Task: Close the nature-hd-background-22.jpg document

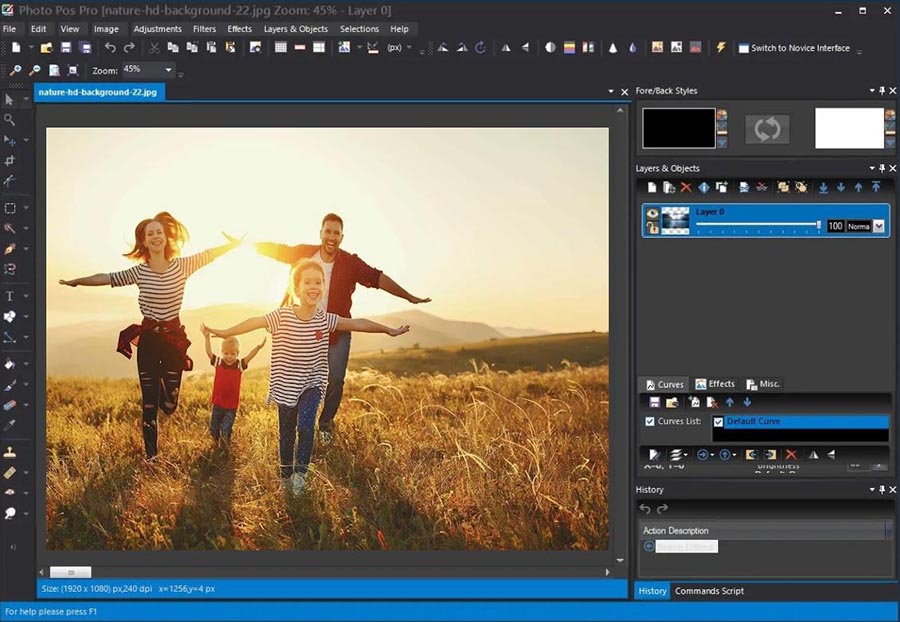Action: coord(625,91)
